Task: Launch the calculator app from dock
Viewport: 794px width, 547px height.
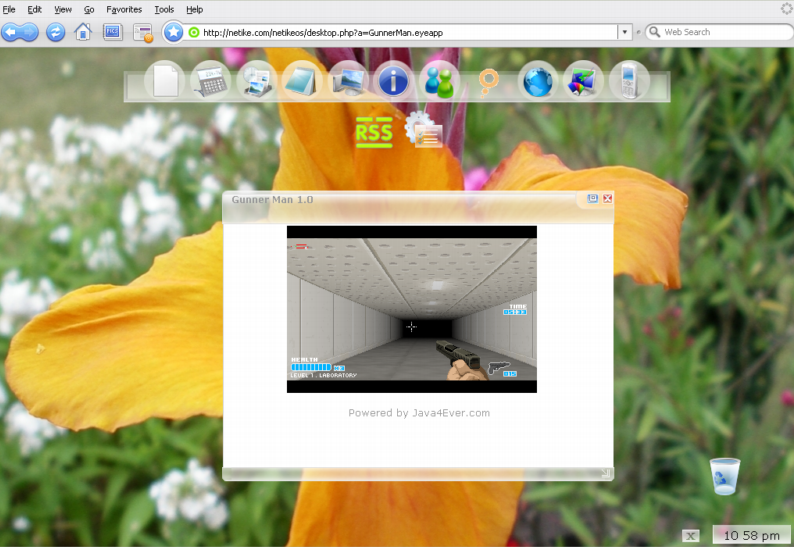Action: pos(210,81)
